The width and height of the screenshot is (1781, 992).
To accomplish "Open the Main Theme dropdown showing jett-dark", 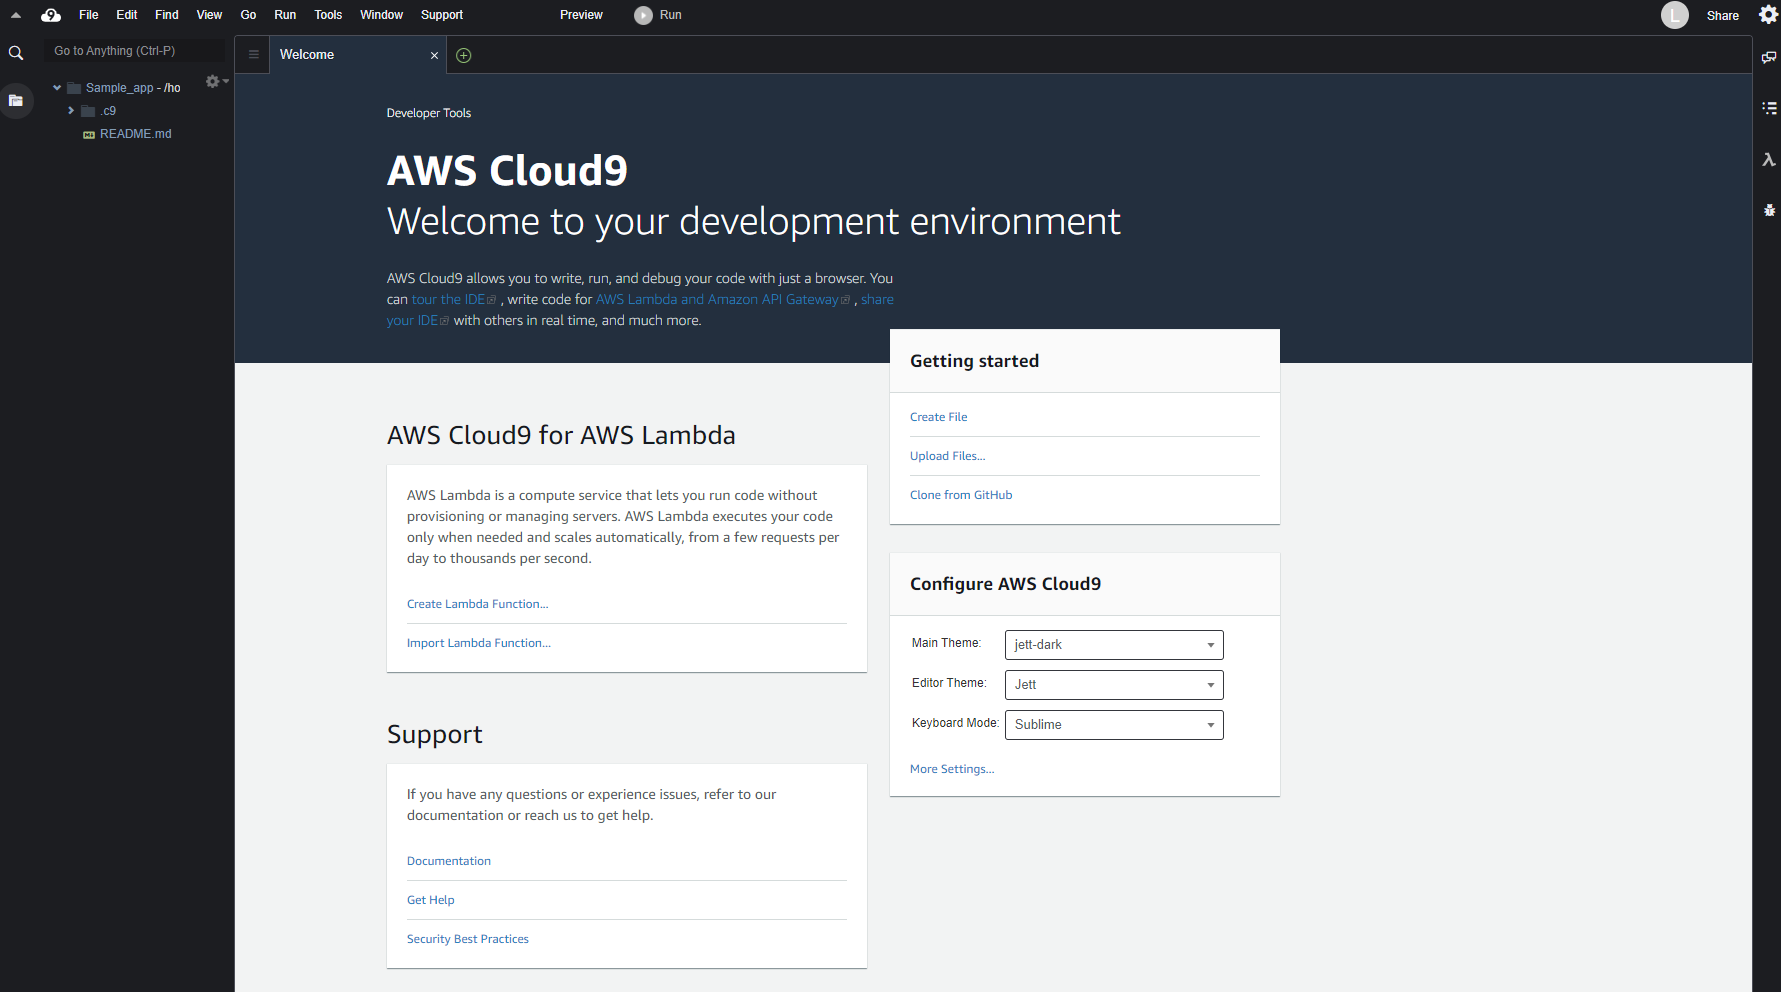I will tap(1114, 645).
